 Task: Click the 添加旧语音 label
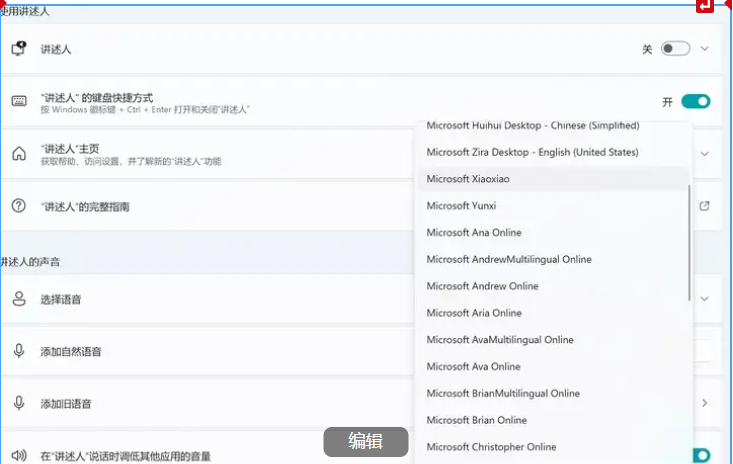tap(65, 403)
